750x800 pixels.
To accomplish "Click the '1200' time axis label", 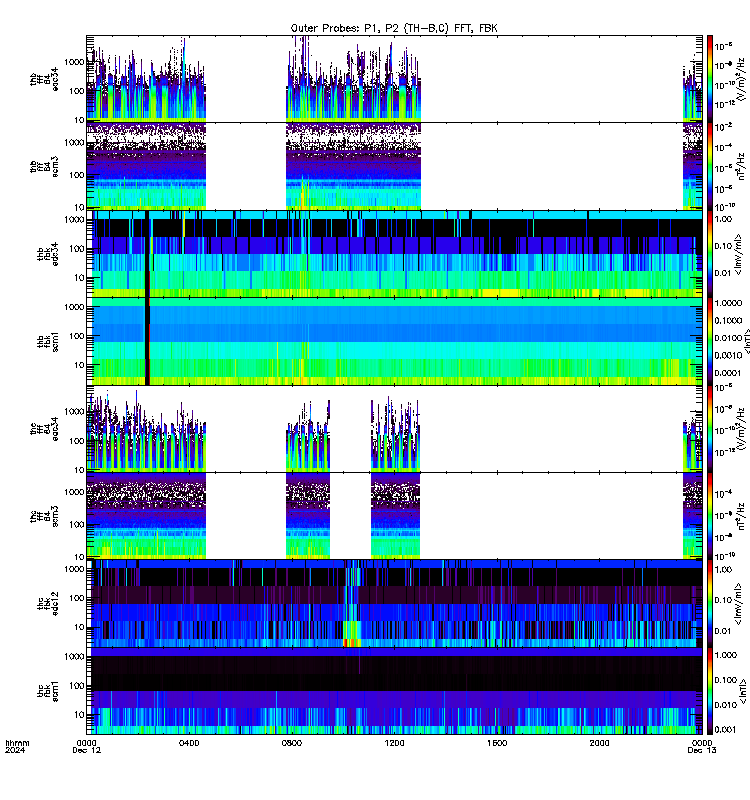I will tap(394, 743).
